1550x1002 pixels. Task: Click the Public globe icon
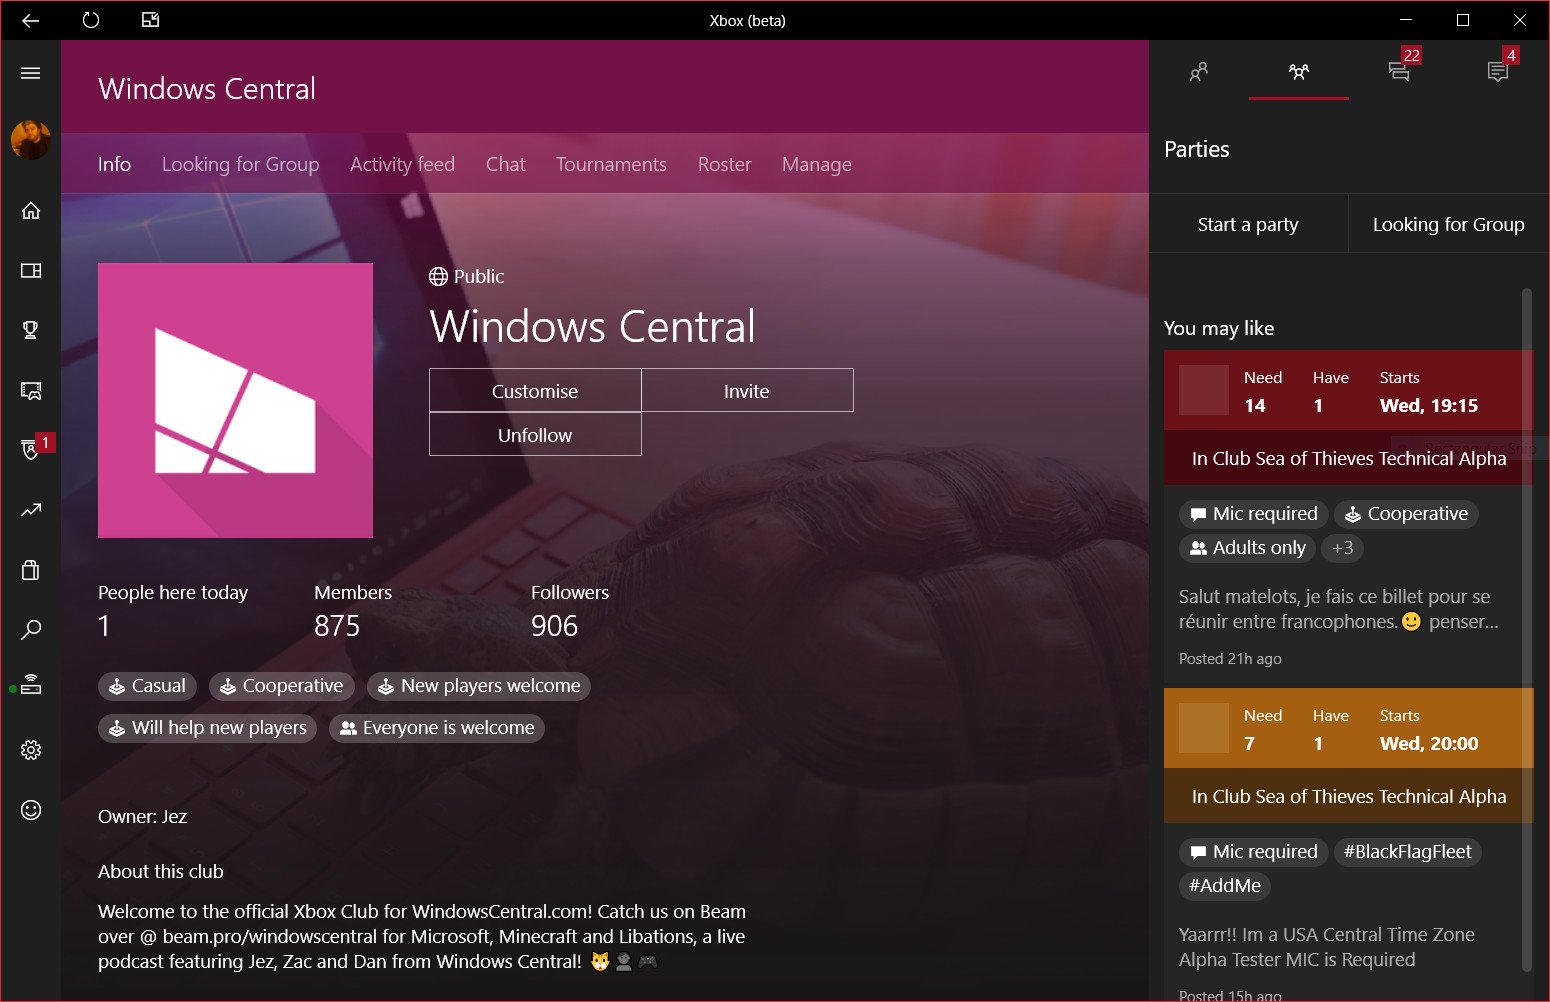tap(438, 277)
